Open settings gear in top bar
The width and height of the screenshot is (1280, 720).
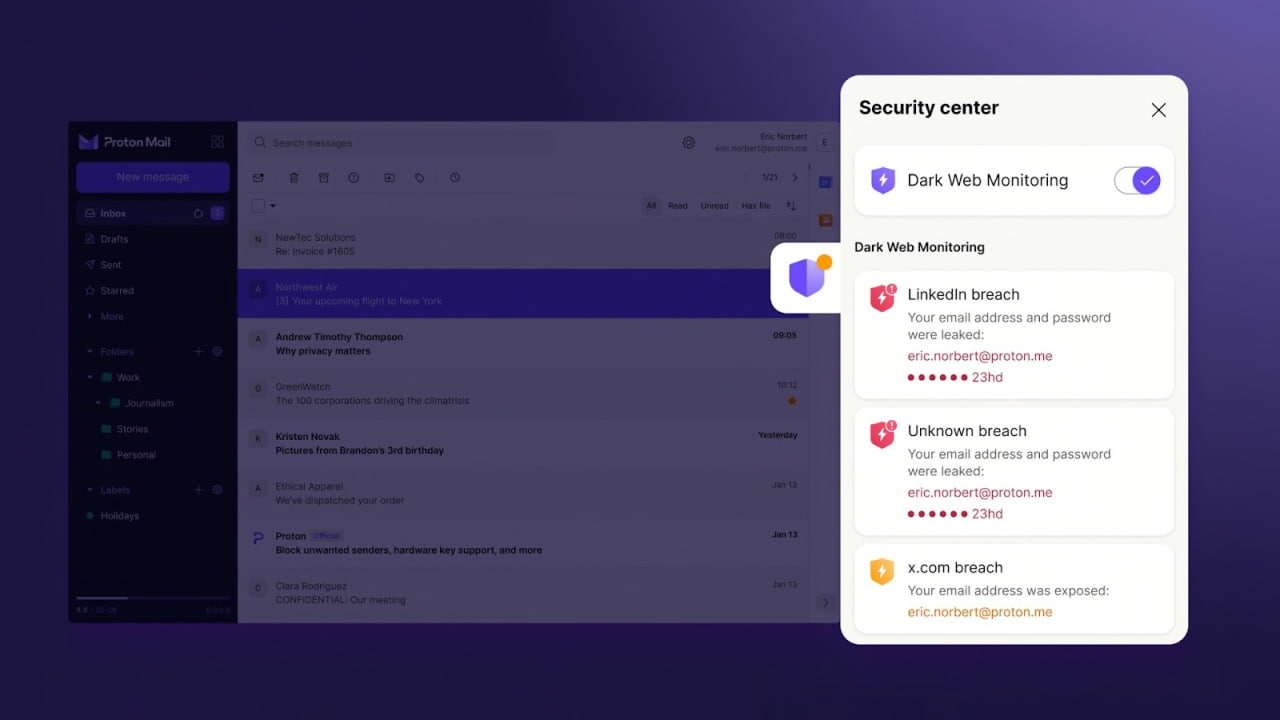688,143
